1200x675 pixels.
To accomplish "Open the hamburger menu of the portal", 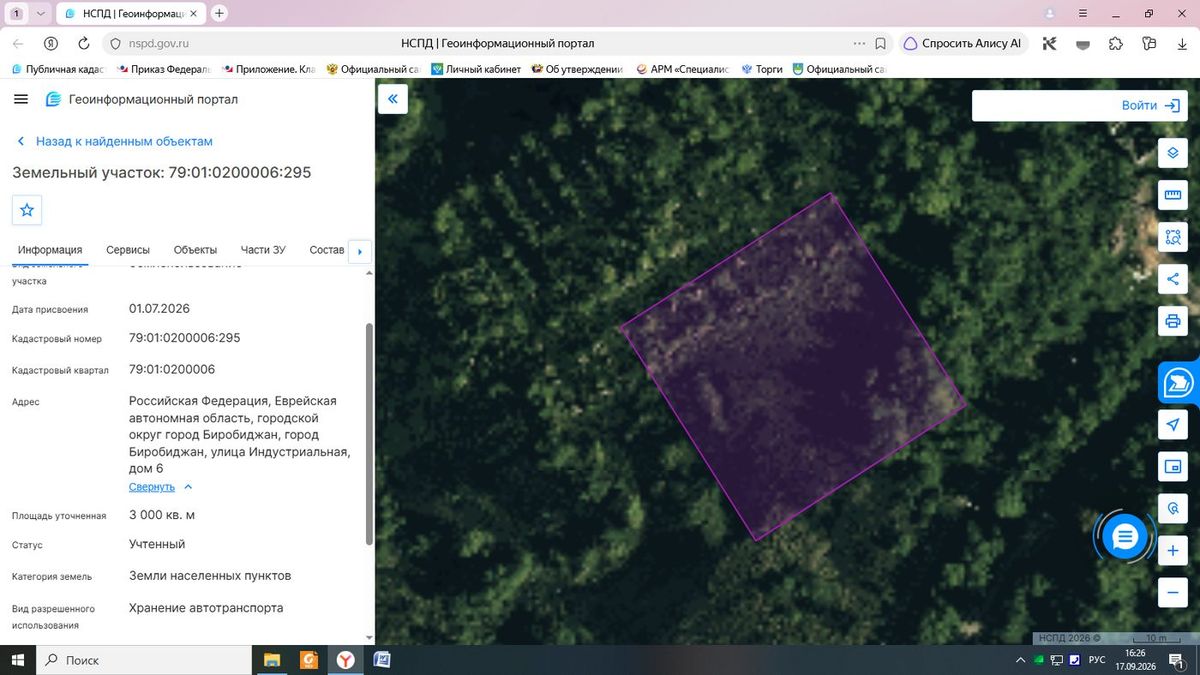I will tap(21, 99).
